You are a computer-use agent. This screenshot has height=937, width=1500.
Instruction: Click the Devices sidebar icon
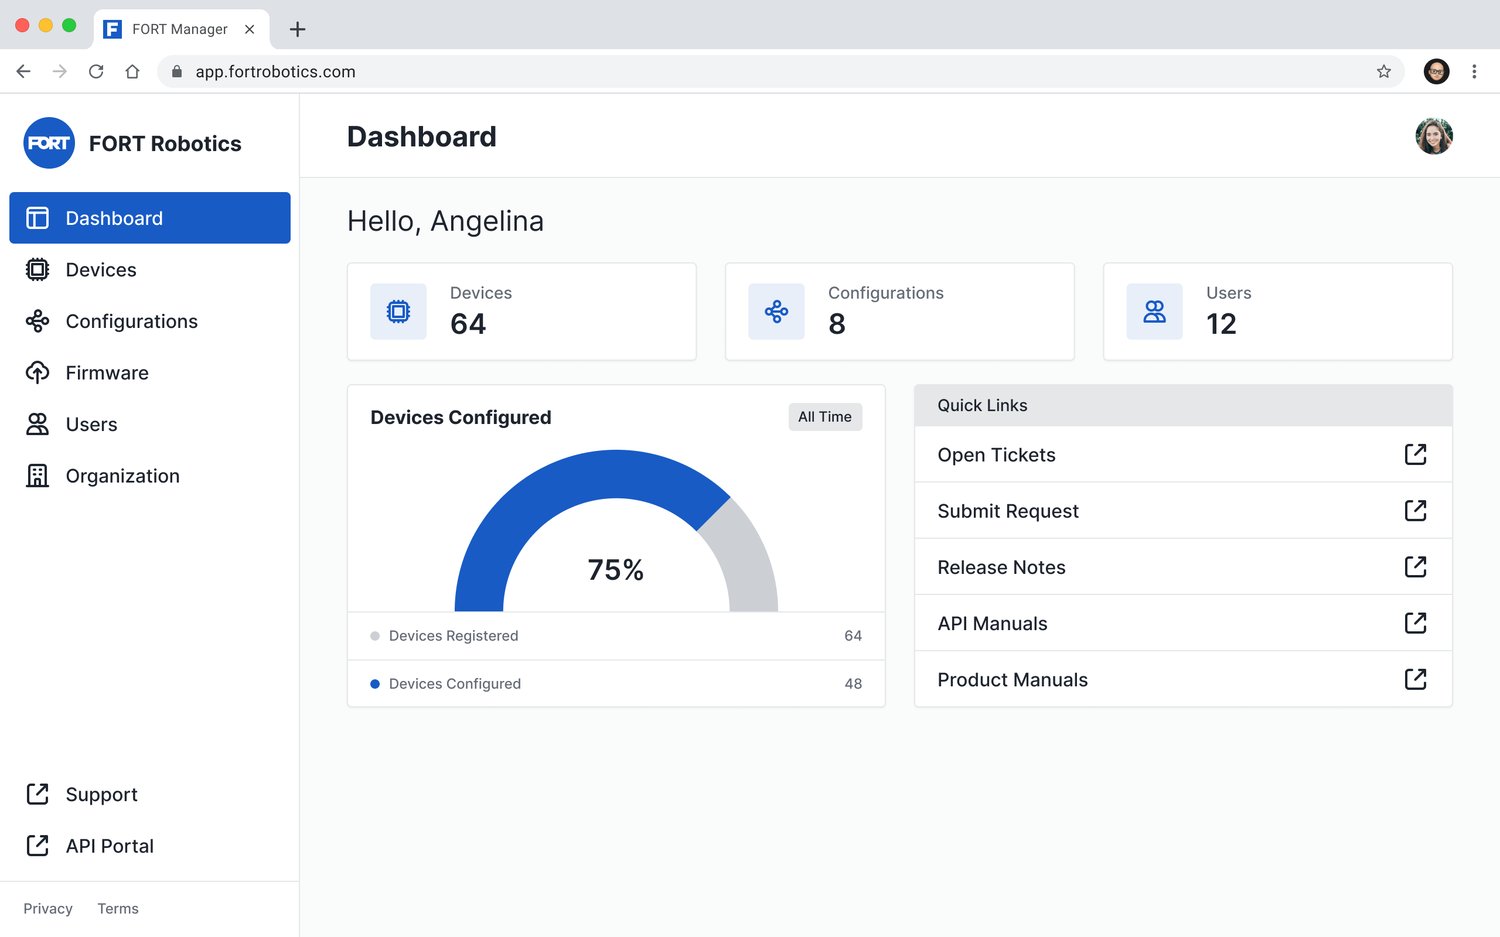coord(36,269)
